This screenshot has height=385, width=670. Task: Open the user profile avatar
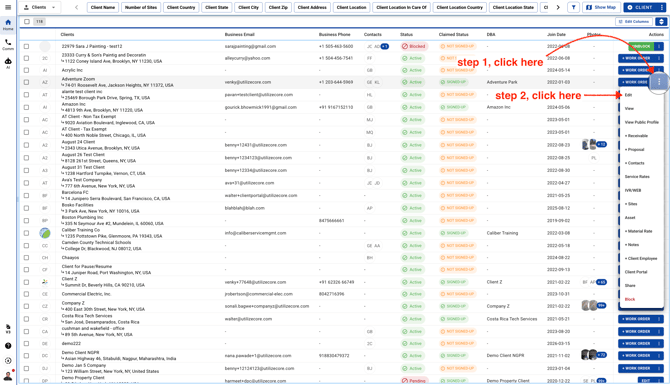(x=8, y=376)
